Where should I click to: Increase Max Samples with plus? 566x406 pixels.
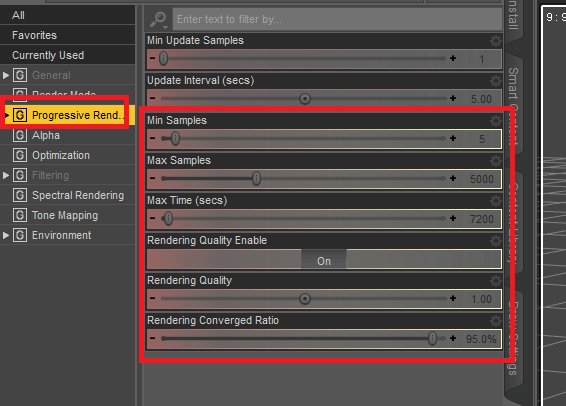tap(453, 178)
